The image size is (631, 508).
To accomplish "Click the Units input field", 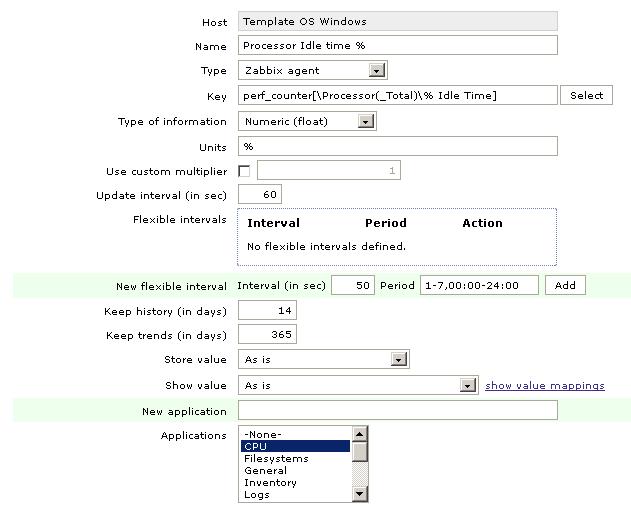I will (397, 147).
